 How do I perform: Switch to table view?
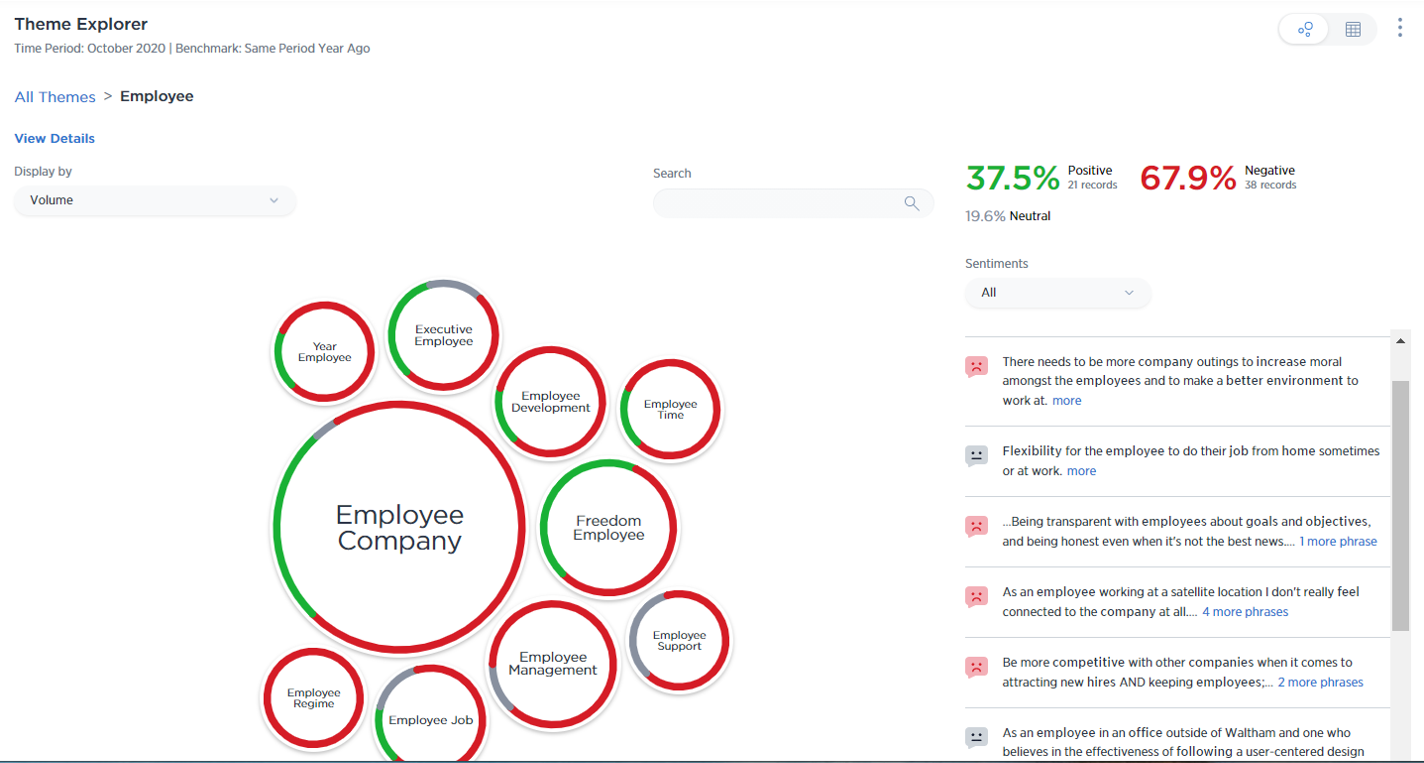1352,29
